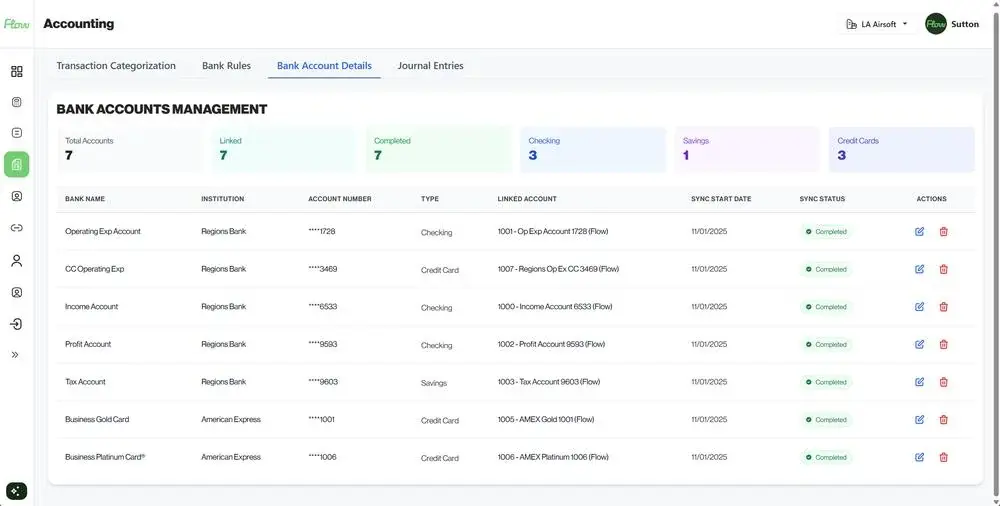Delete the Business Platinum Card row
Screen dimensions: 1000x506
pyautogui.click(x=943, y=458)
